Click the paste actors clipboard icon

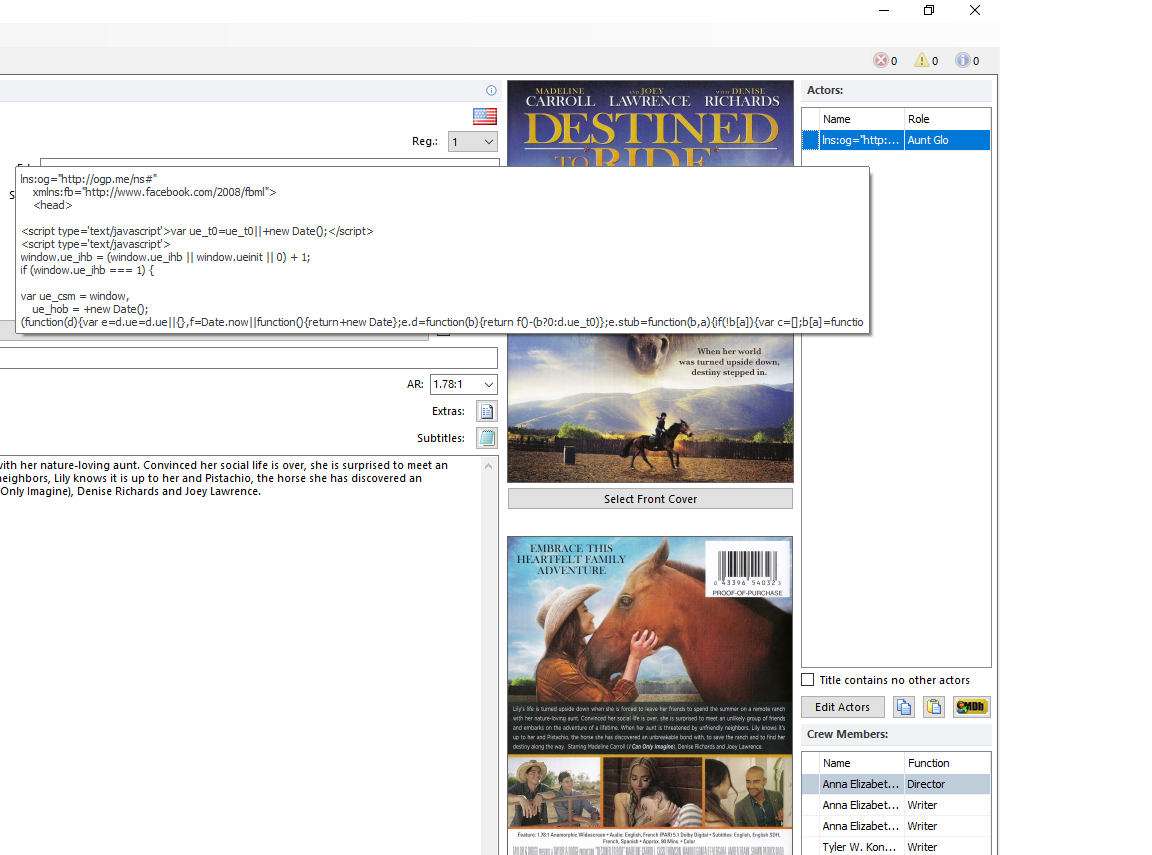click(x=934, y=707)
